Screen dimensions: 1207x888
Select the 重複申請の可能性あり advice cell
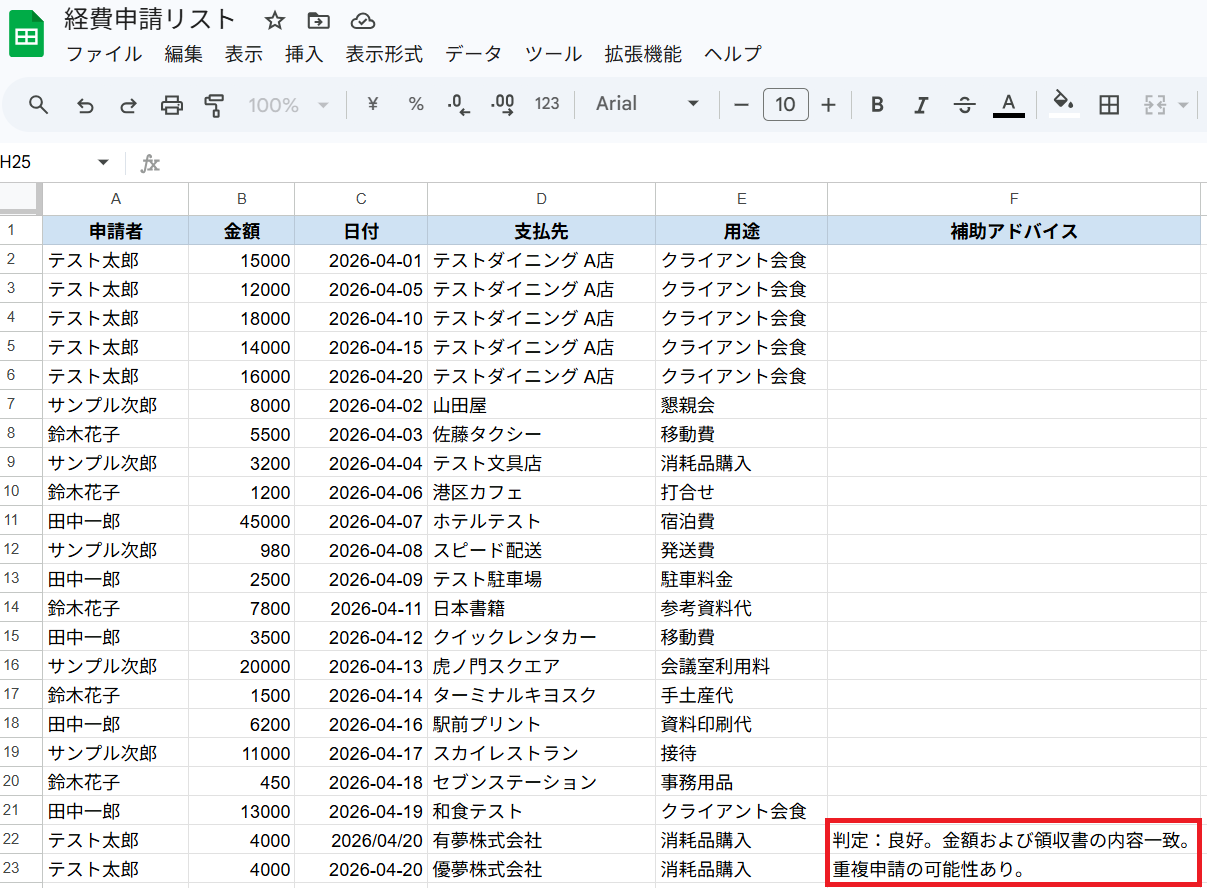point(1014,869)
